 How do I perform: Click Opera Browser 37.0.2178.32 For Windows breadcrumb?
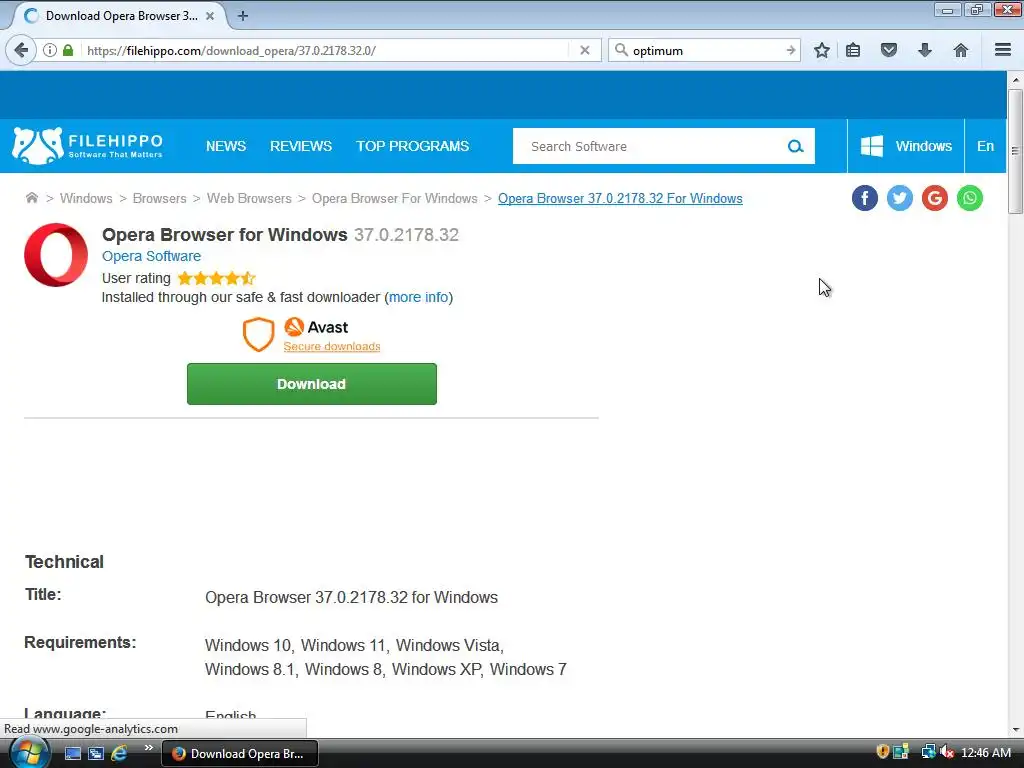tap(620, 199)
